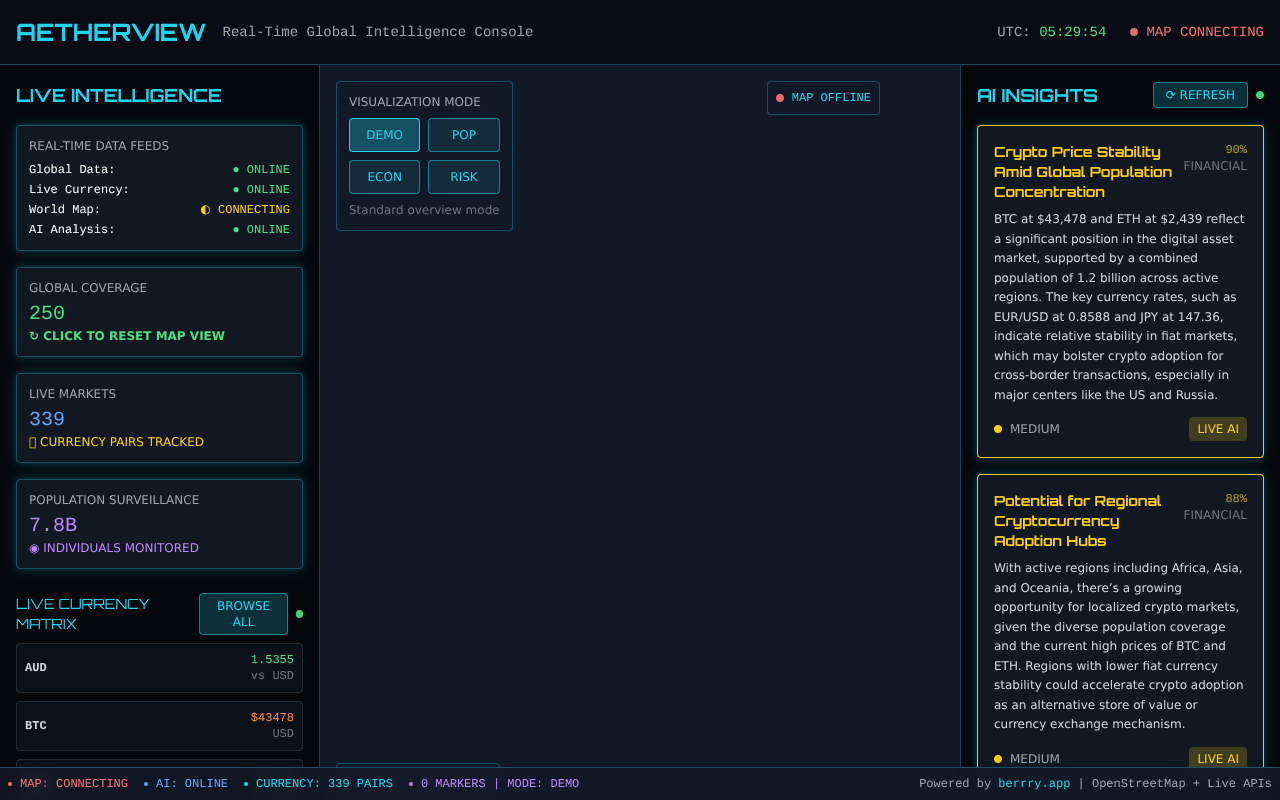This screenshot has width=1280, height=800.
Task: Expand the BTC currency row
Action: [x=159, y=725]
